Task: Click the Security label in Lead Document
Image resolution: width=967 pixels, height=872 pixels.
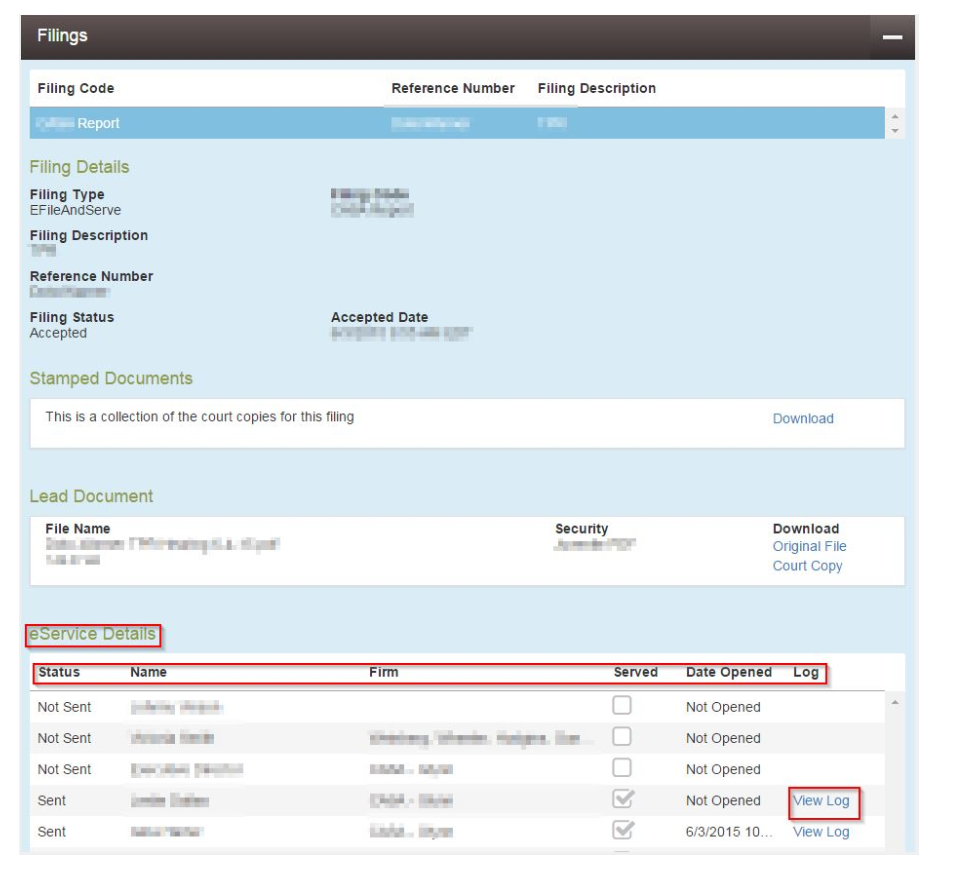Action: click(x=582, y=529)
